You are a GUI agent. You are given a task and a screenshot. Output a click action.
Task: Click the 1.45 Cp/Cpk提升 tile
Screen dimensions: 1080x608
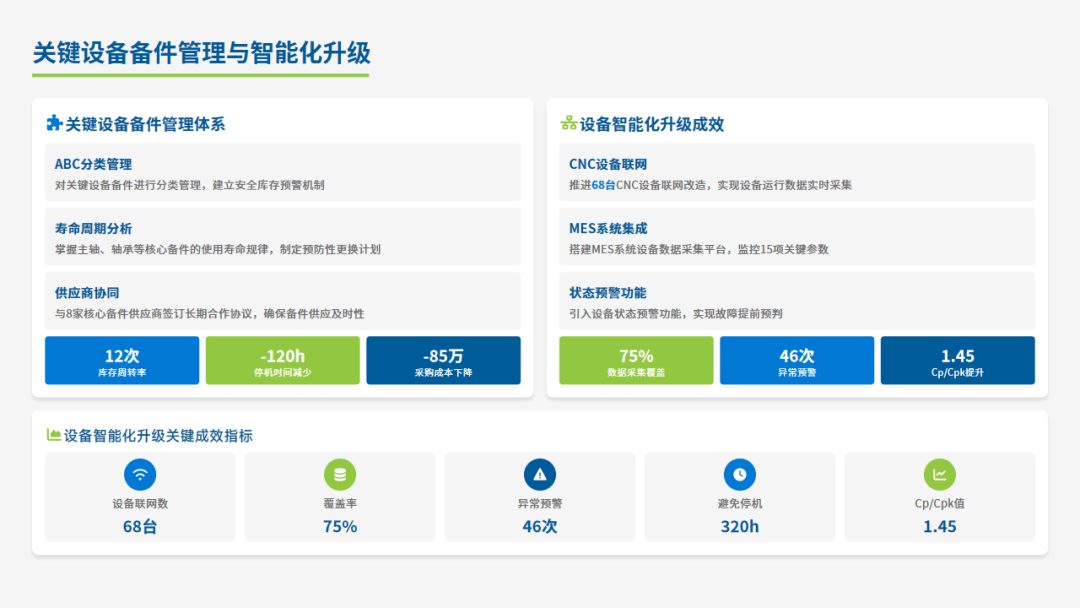pos(957,361)
